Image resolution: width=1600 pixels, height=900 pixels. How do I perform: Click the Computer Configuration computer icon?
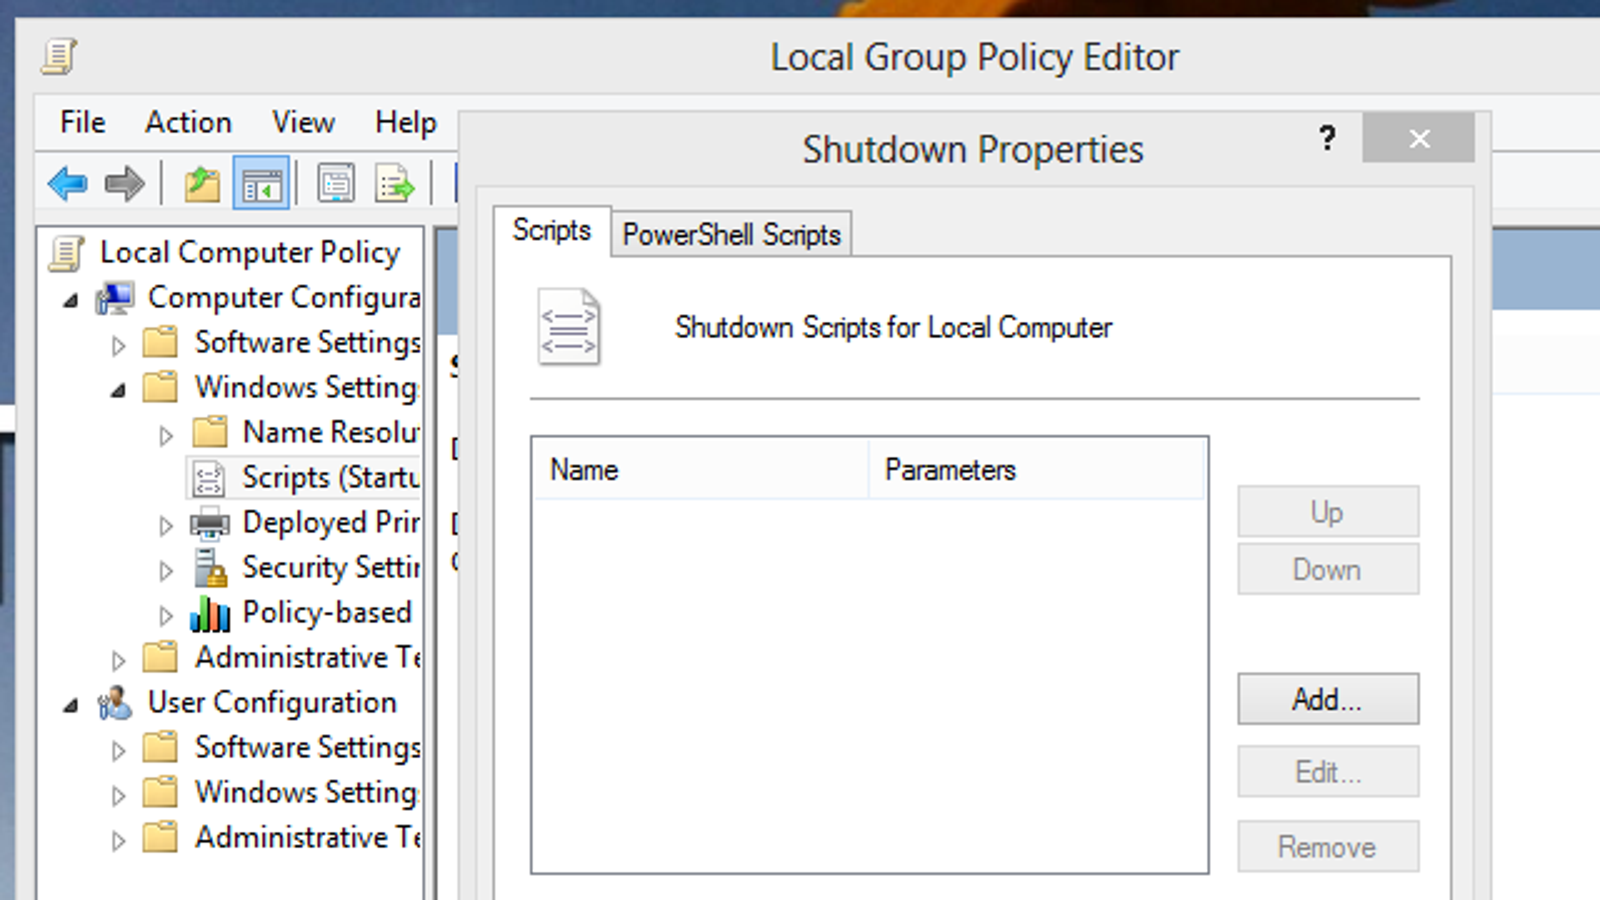(x=115, y=298)
